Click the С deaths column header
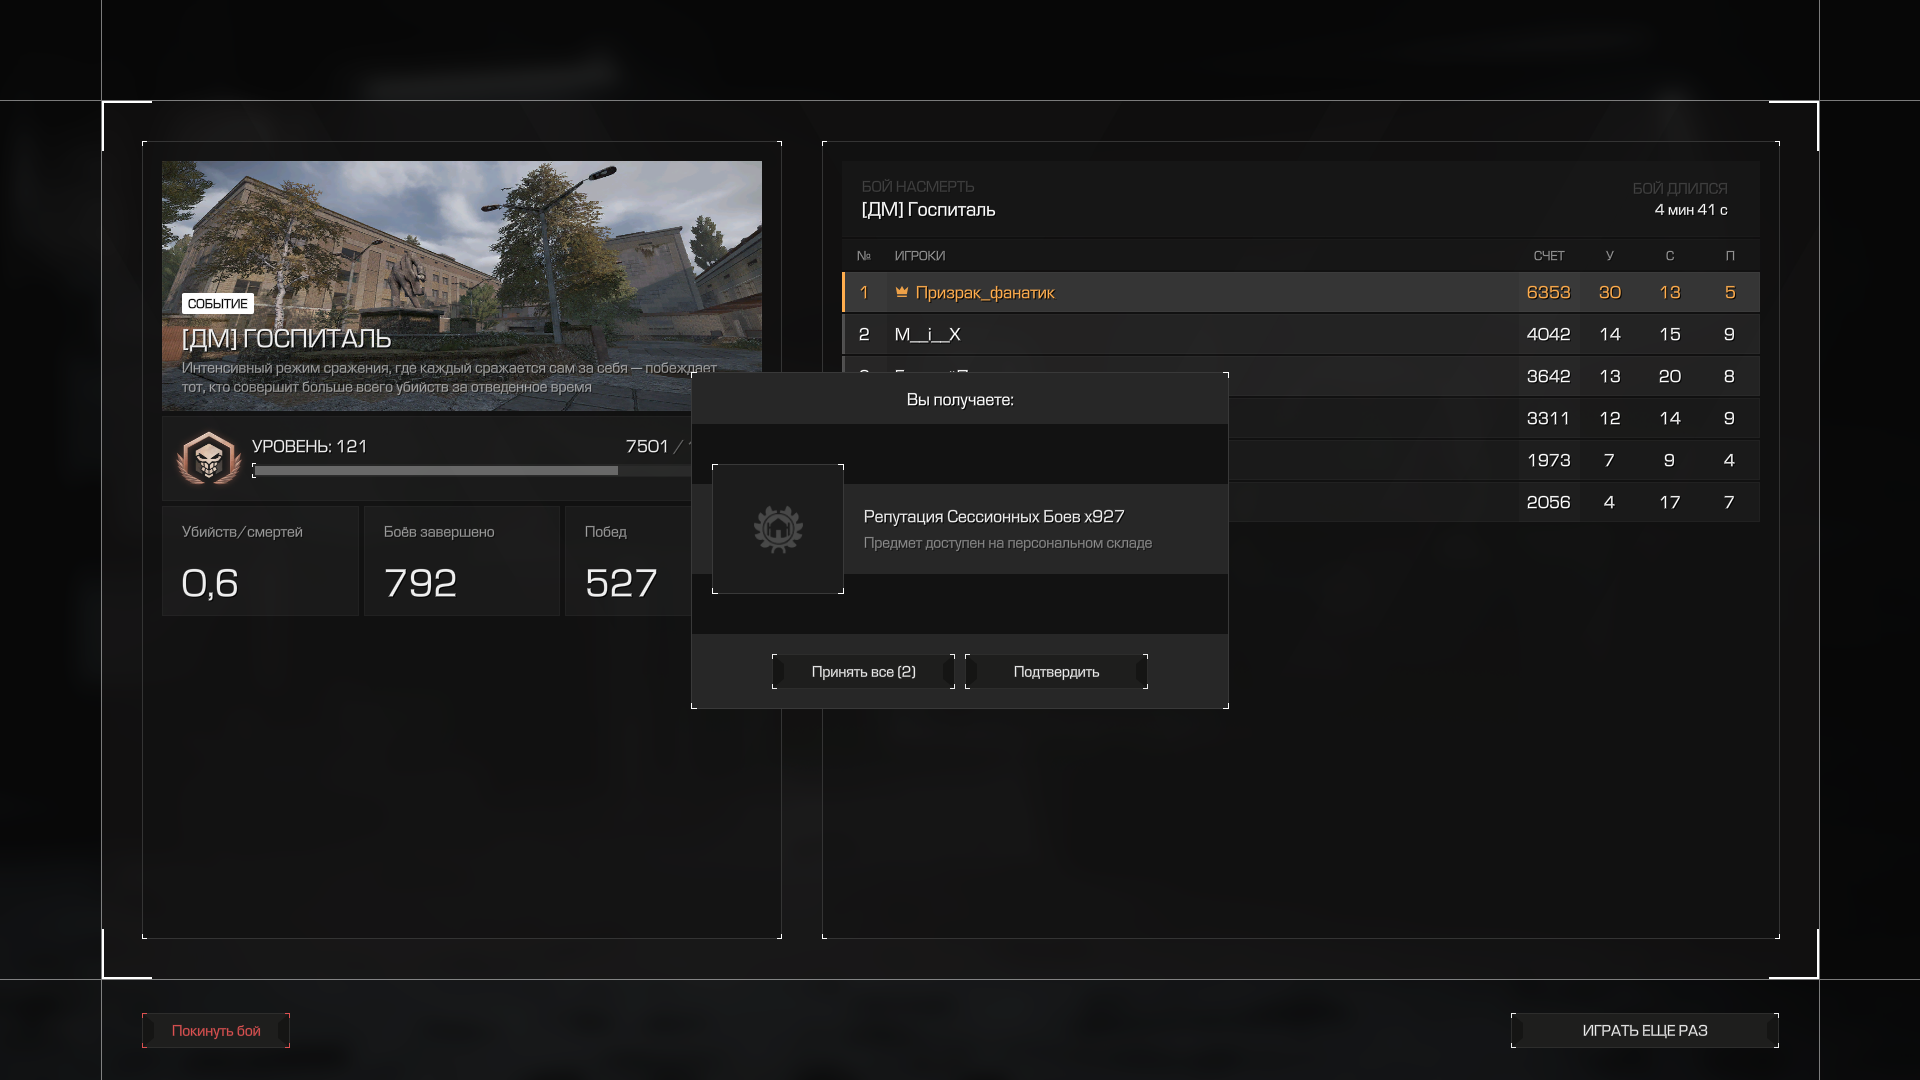This screenshot has height=1080, width=1920. click(1669, 256)
